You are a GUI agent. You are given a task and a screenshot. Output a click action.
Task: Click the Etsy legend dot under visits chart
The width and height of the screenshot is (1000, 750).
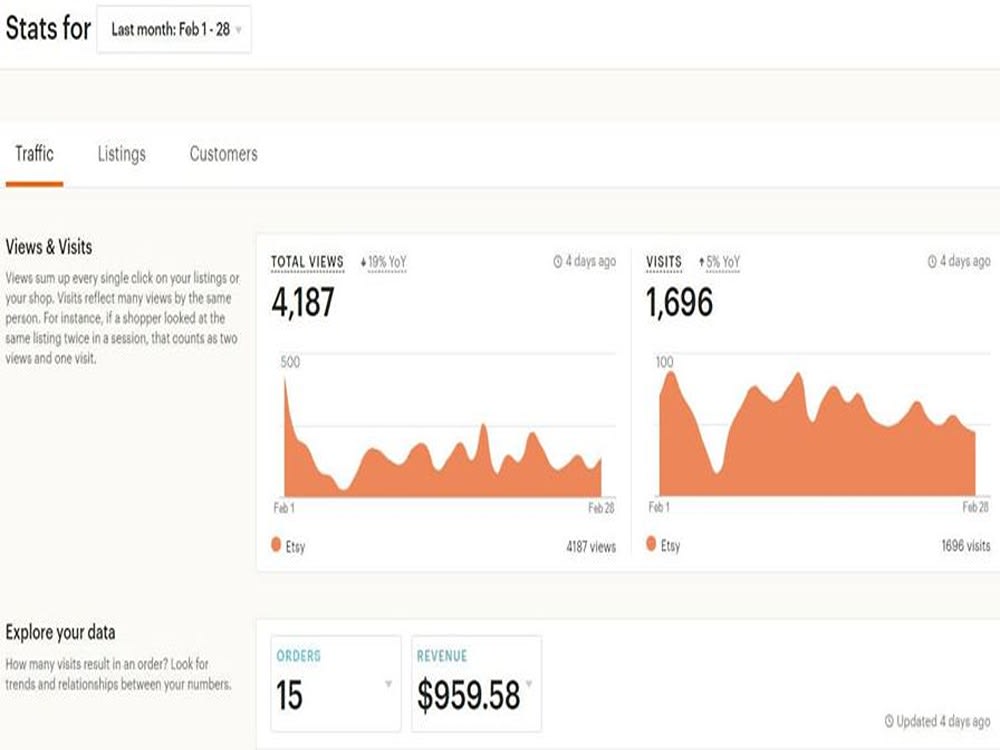[x=651, y=544]
